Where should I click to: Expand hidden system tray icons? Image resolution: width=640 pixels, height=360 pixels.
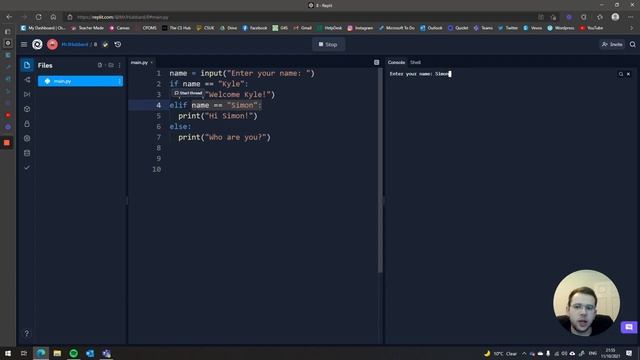click(x=524, y=353)
